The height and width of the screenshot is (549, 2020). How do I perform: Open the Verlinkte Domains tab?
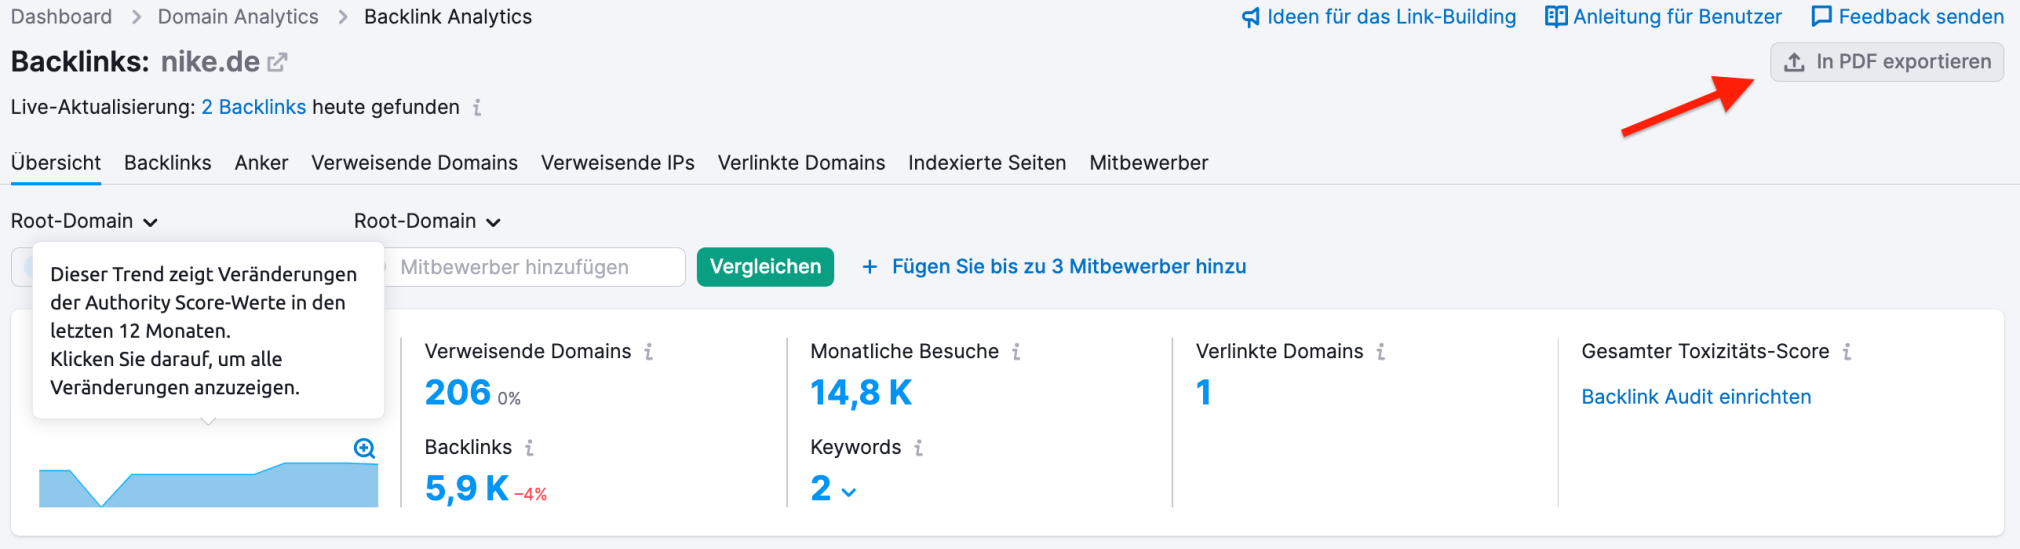pos(801,163)
